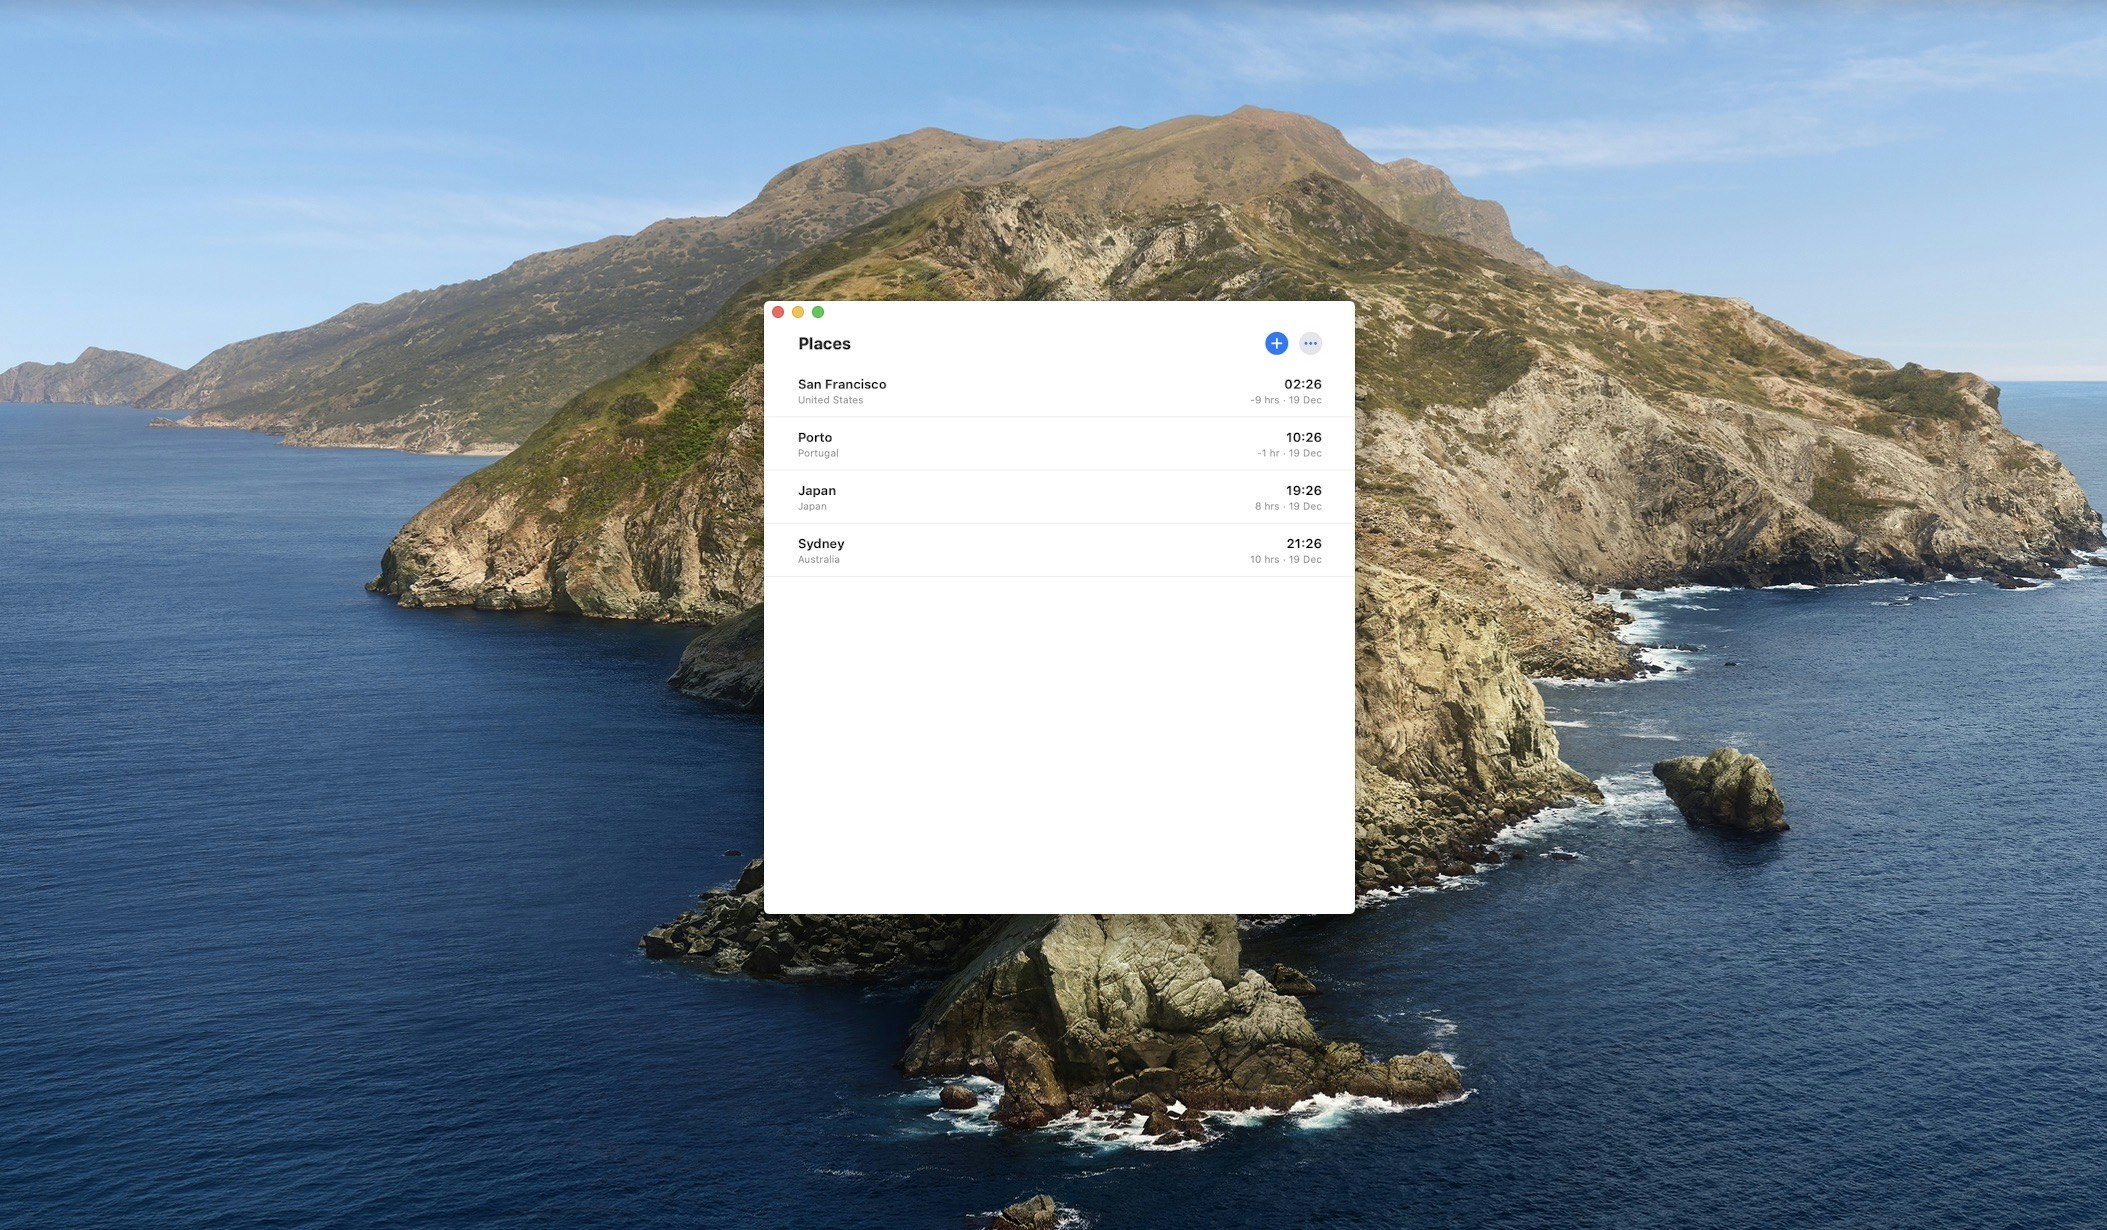Click the "10 hrs · 19 Dec" offset text
The image size is (2107, 1230).
click(1285, 560)
